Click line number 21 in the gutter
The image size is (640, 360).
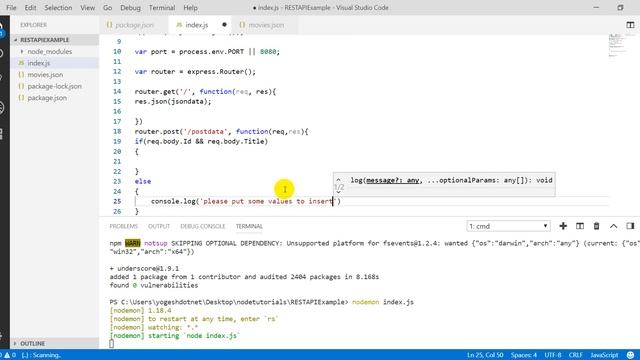pos(117,161)
